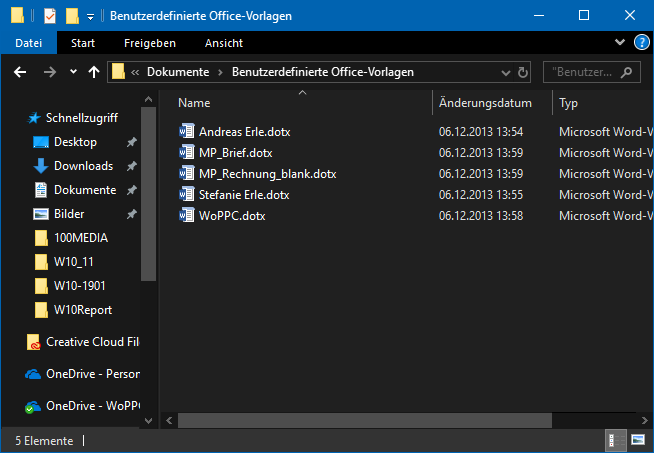The height and width of the screenshot is (453, 654).
Task: Switch to Details view in status bar
Action: [616, 440]
